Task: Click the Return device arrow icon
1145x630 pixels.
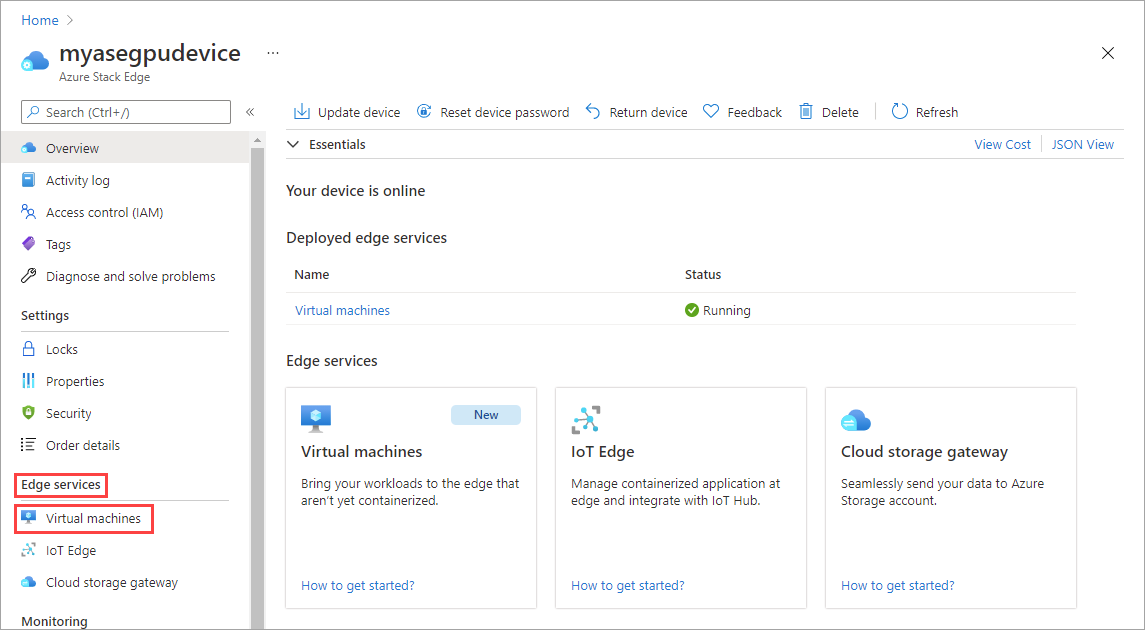Action: [x=593, y=112]
